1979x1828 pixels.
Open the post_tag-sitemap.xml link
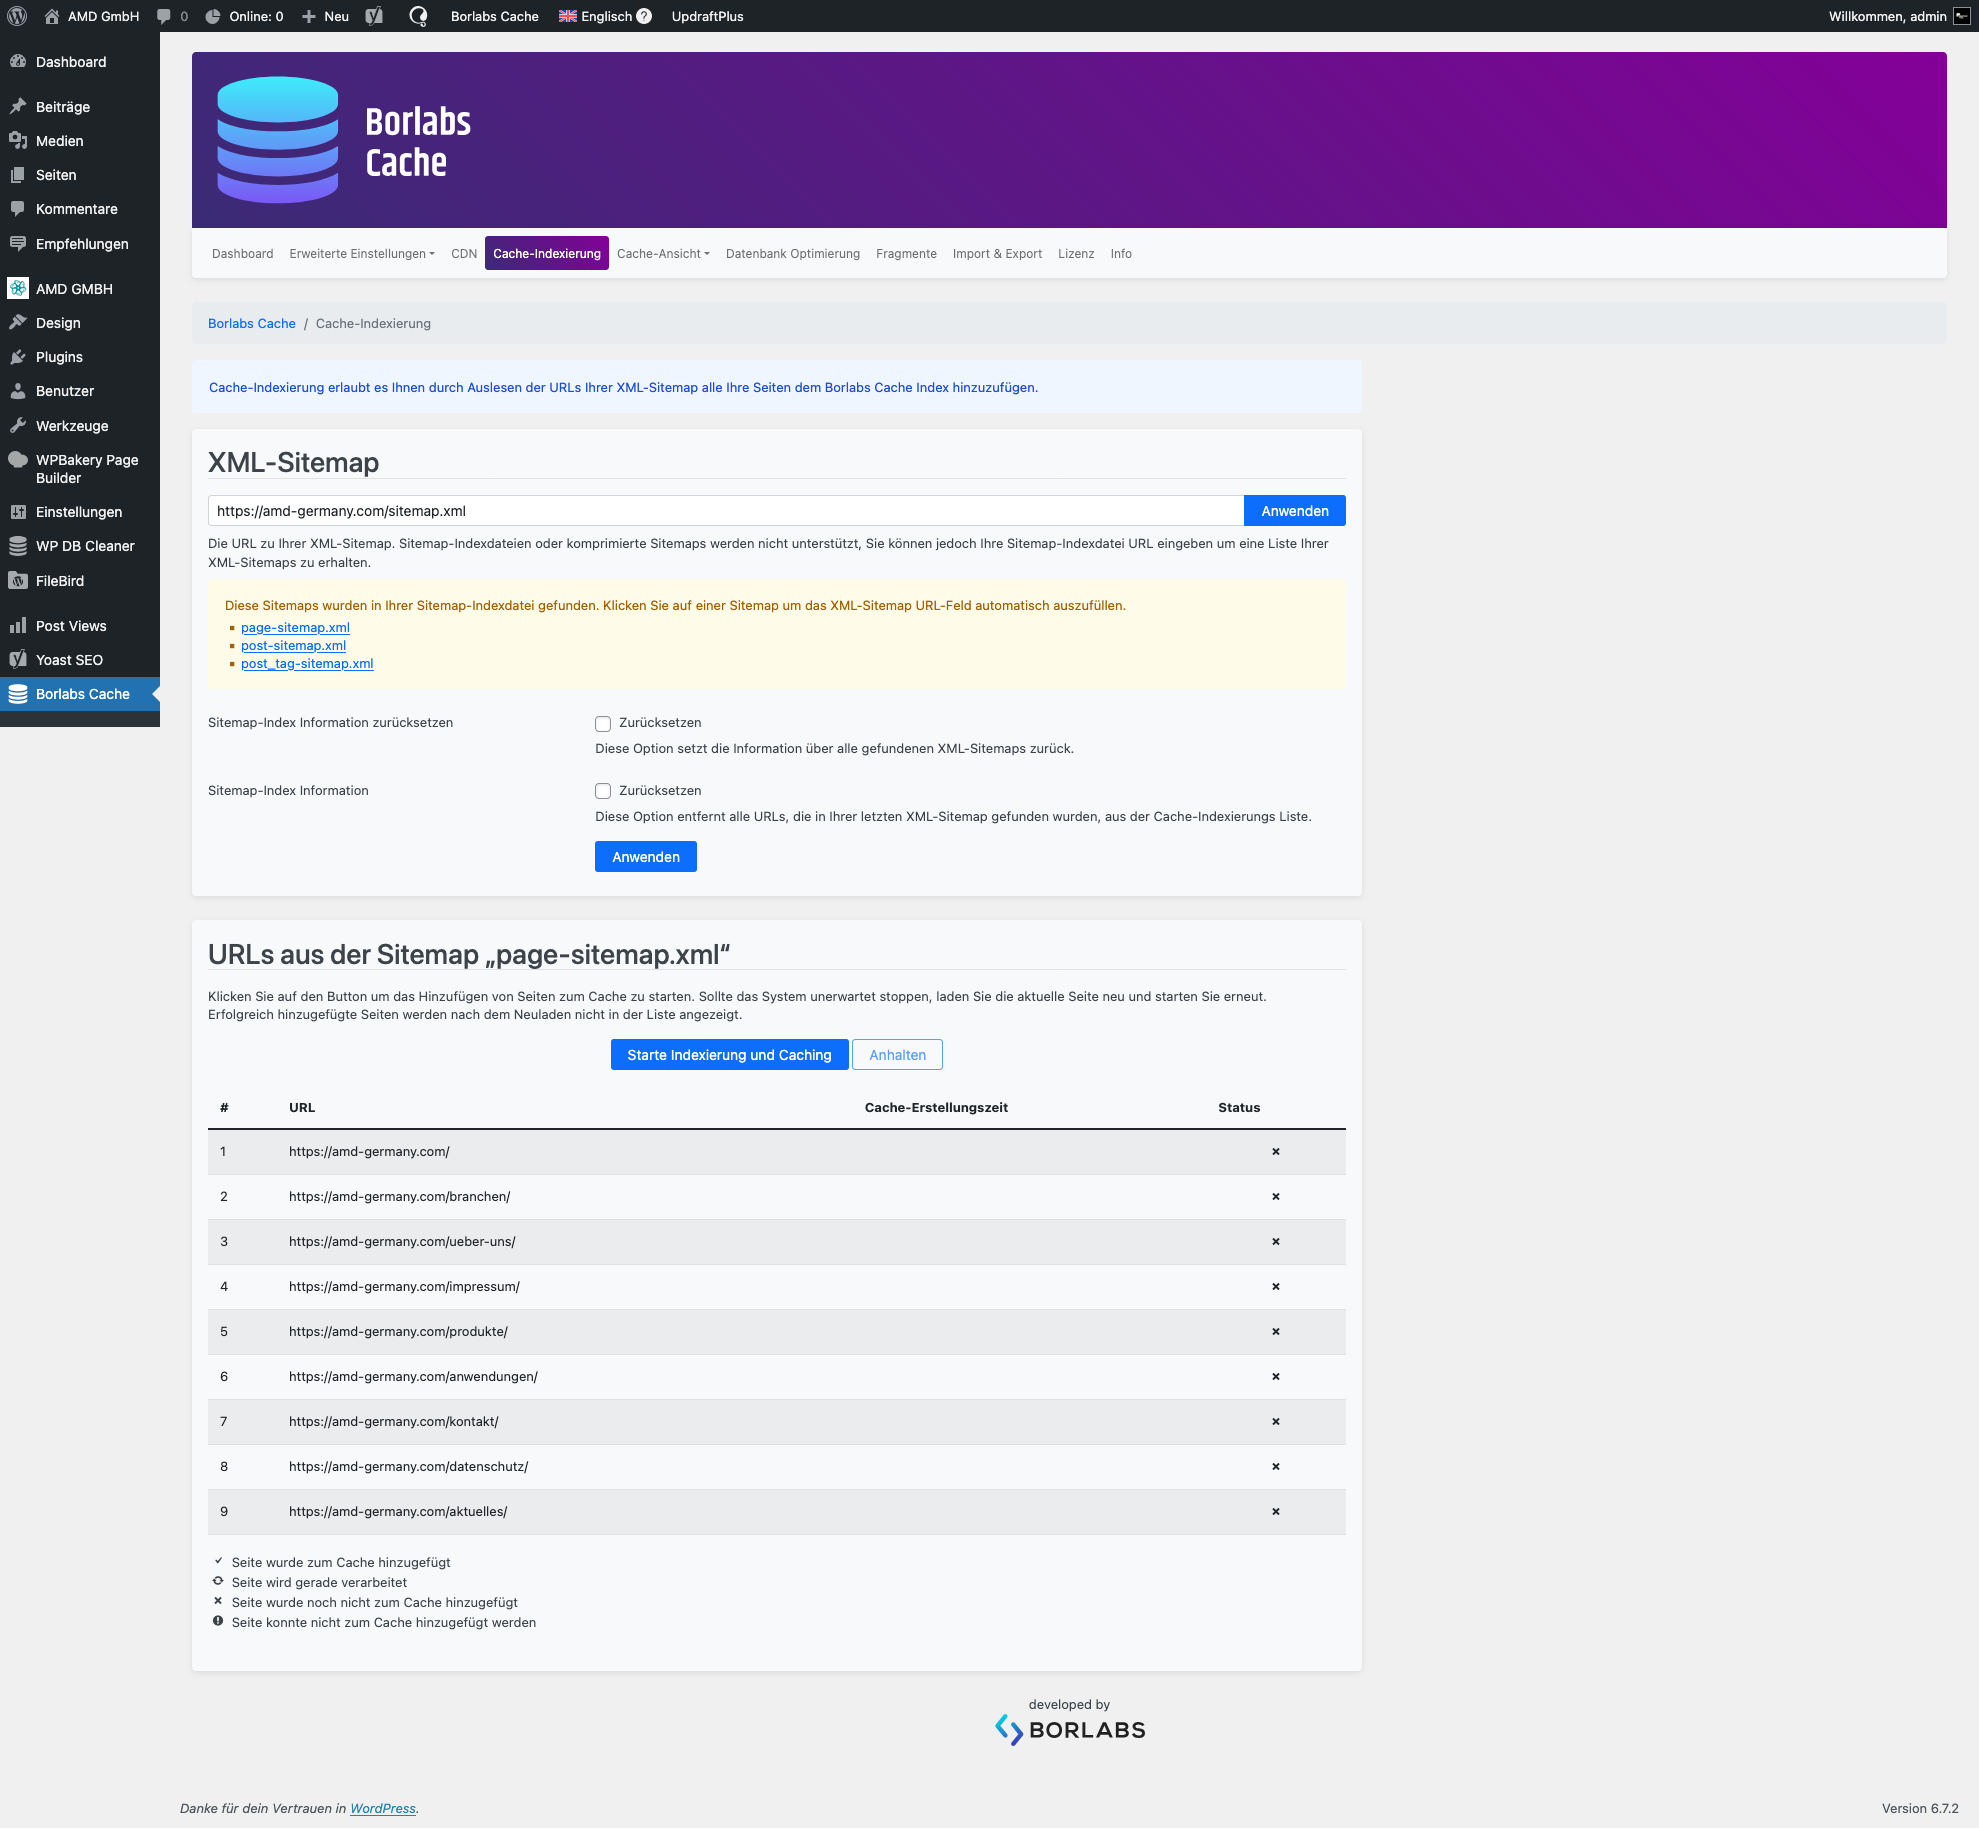click(307, 664)
